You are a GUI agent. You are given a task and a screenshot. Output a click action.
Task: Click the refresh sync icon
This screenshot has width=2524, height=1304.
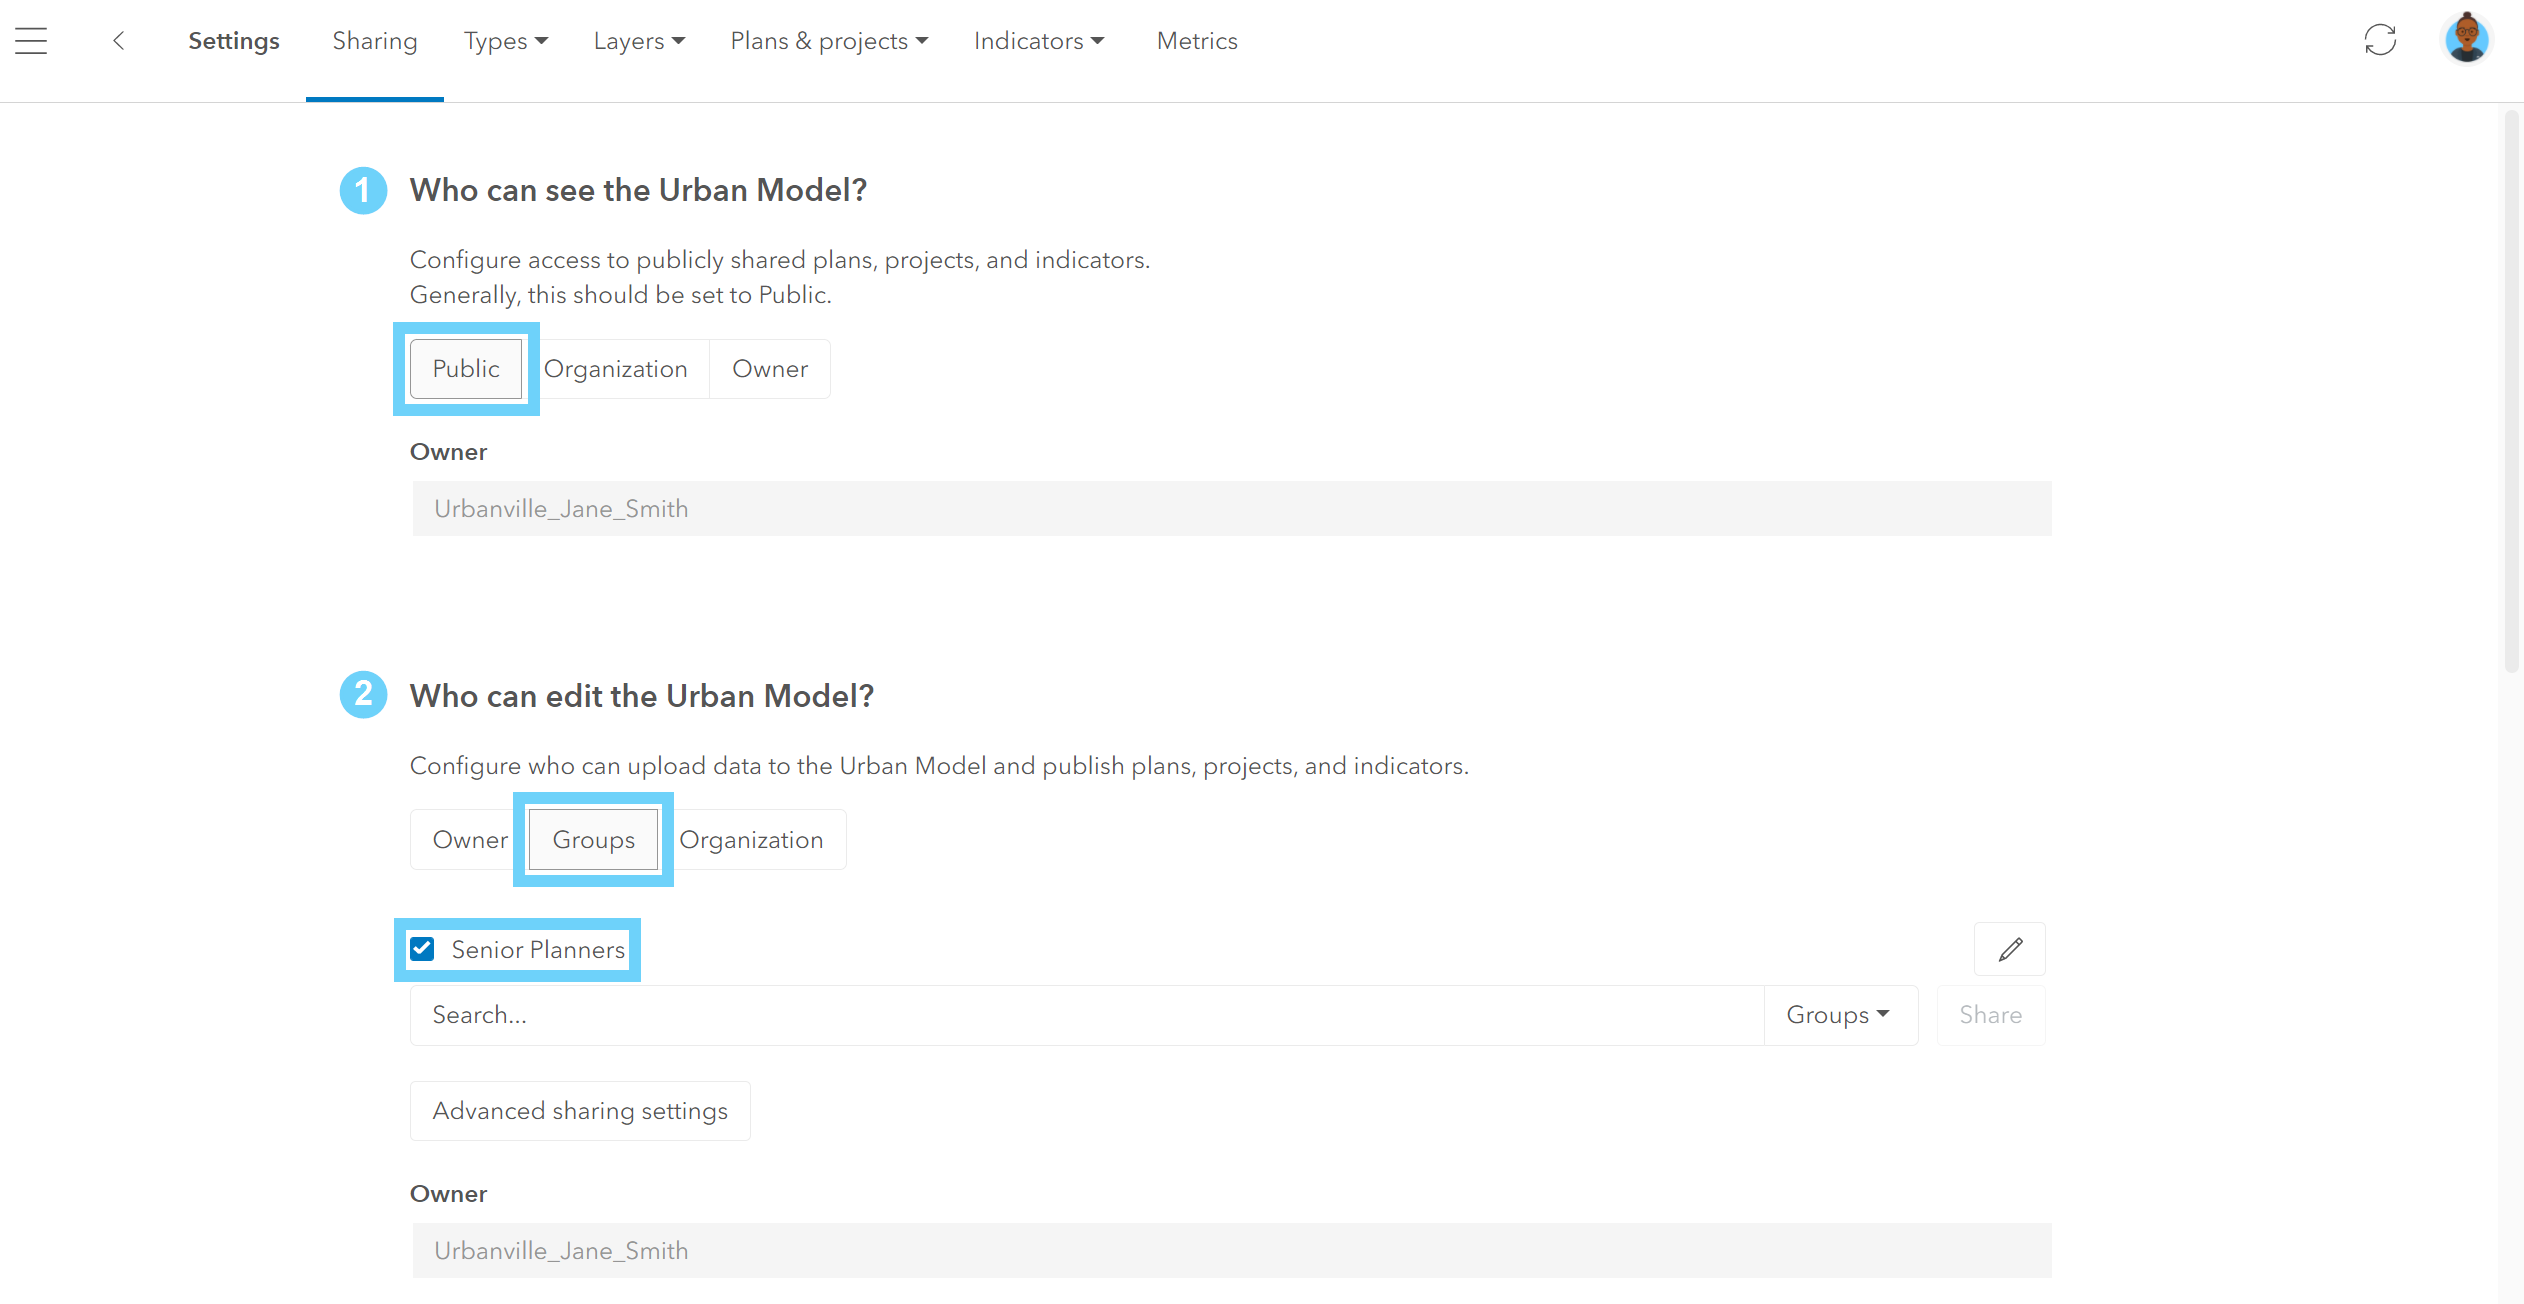[2380, 41]
